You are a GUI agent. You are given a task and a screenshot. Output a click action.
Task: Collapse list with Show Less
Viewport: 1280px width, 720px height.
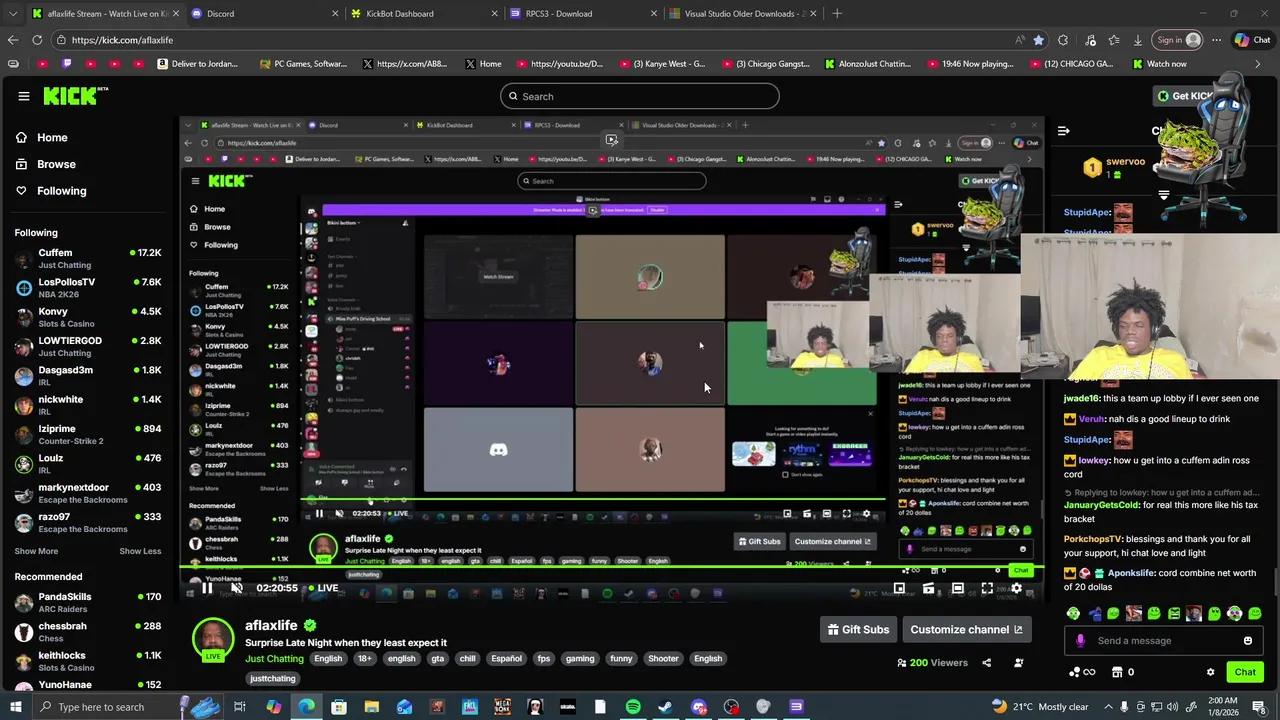coord(140,551)
